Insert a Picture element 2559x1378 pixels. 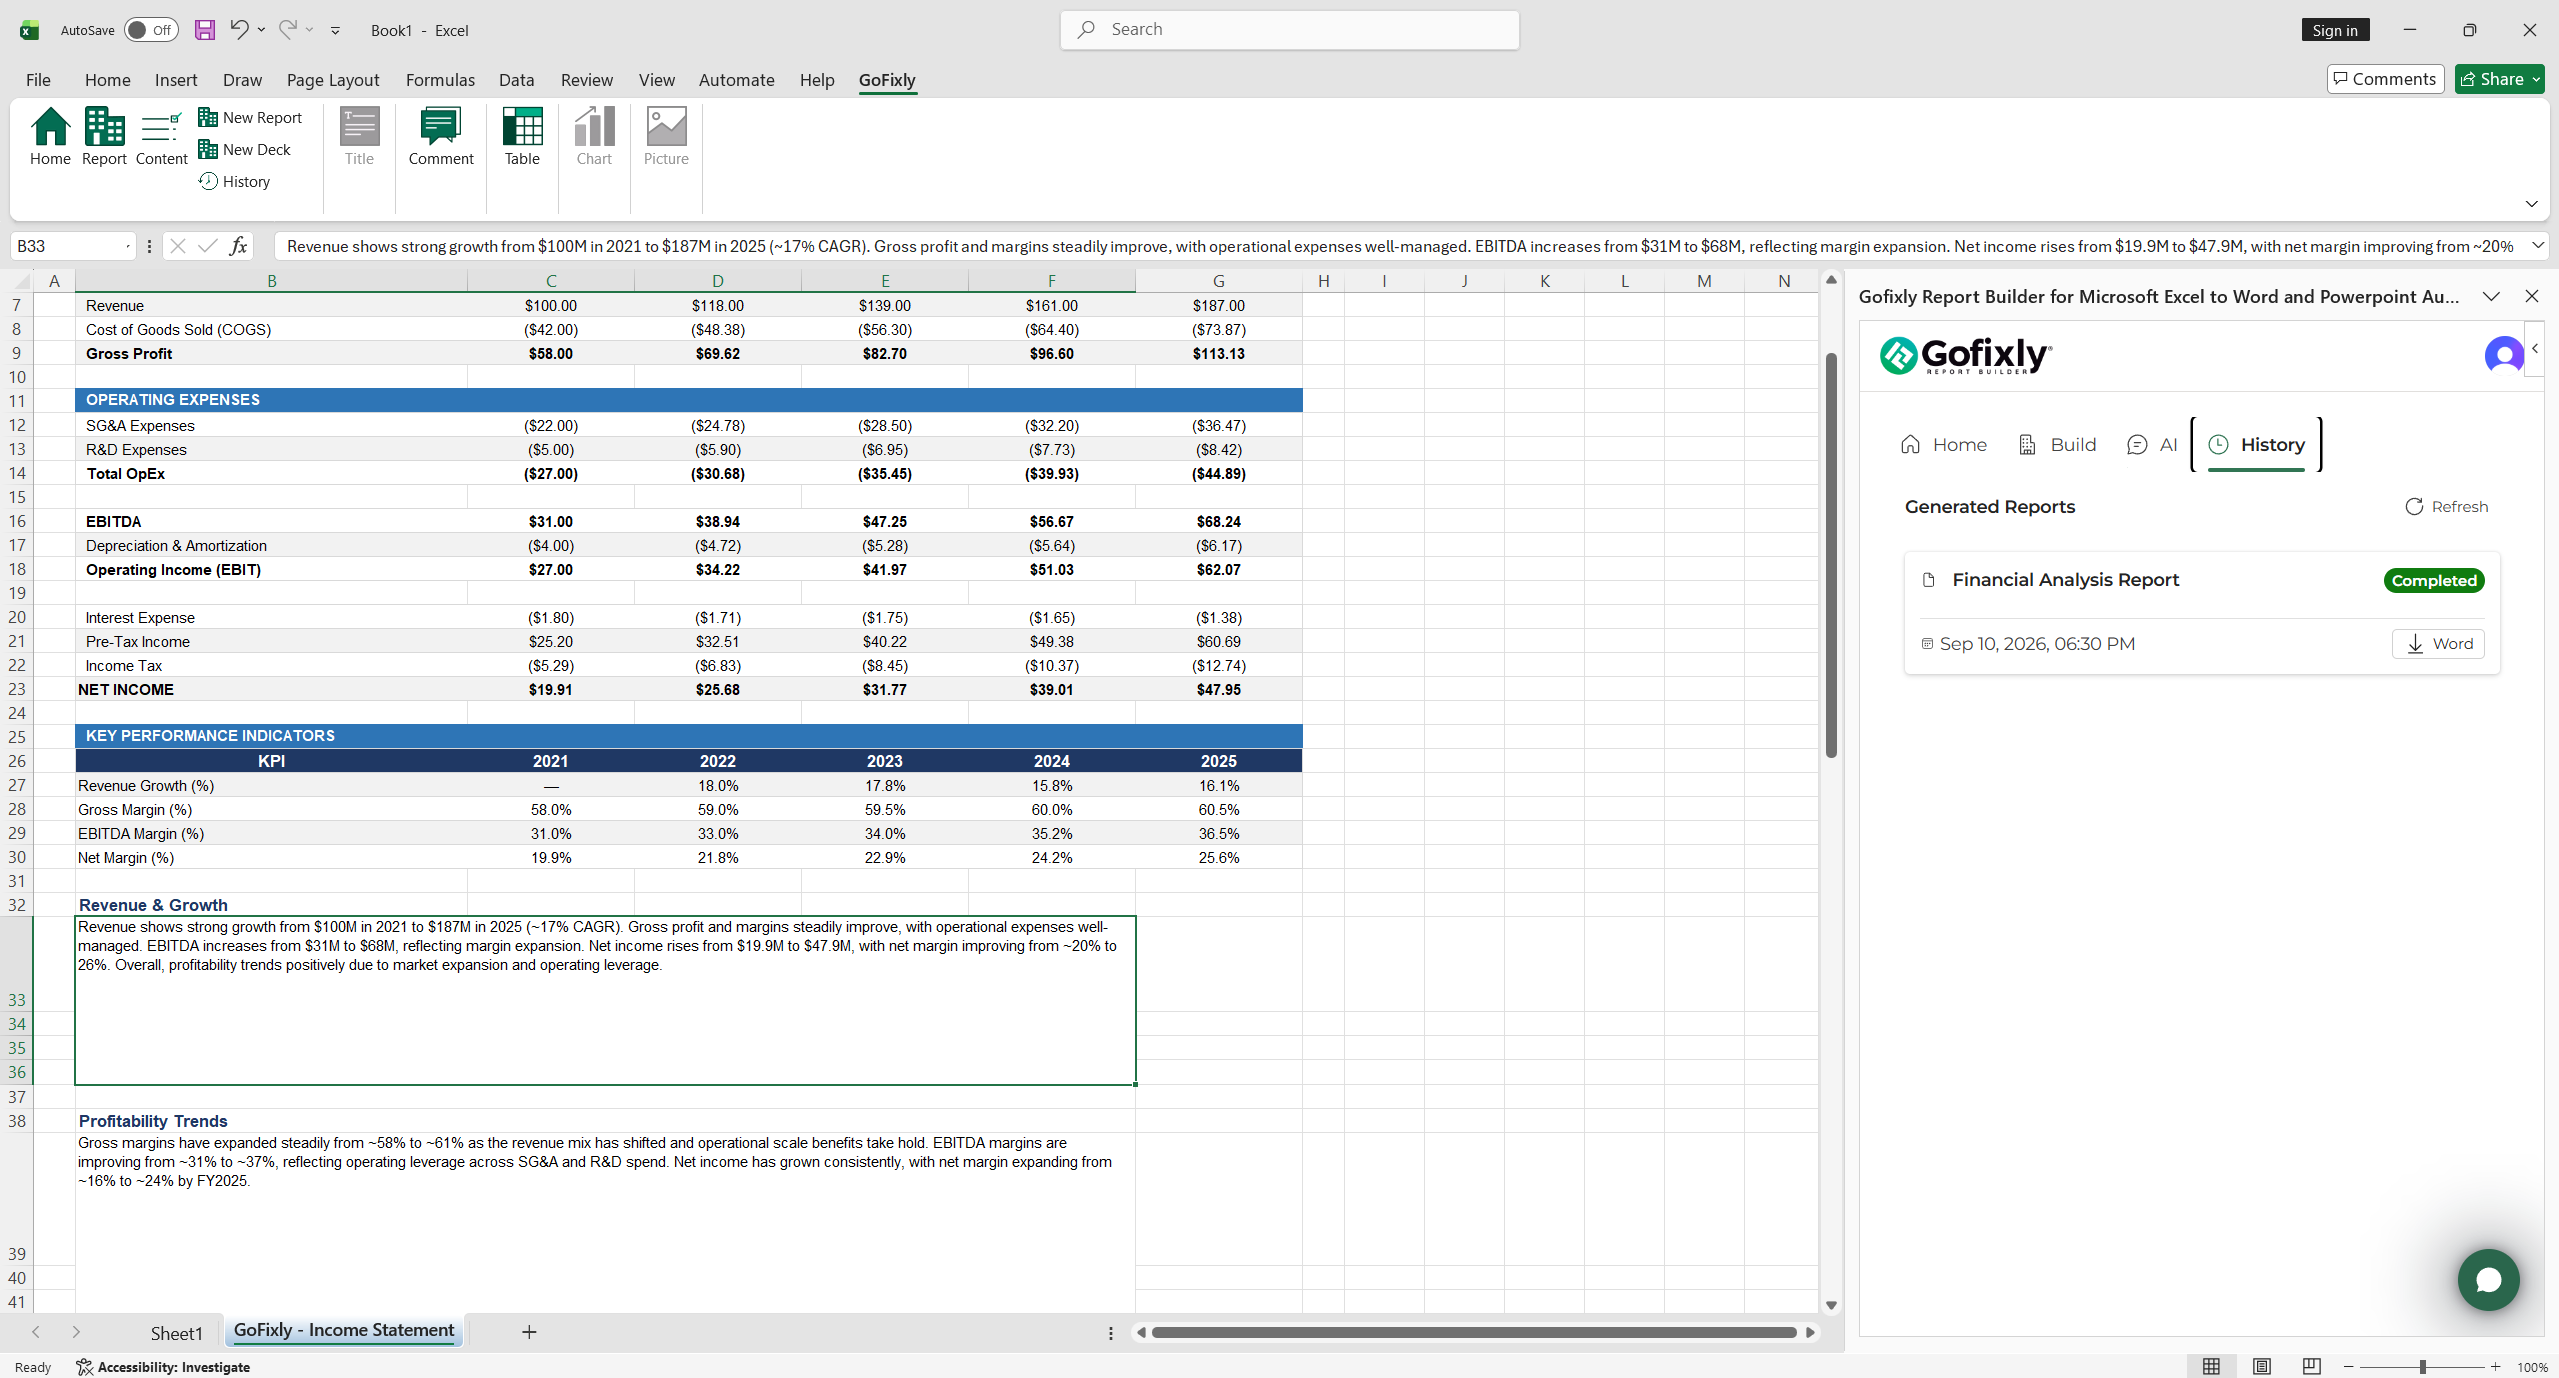point(666,137)
